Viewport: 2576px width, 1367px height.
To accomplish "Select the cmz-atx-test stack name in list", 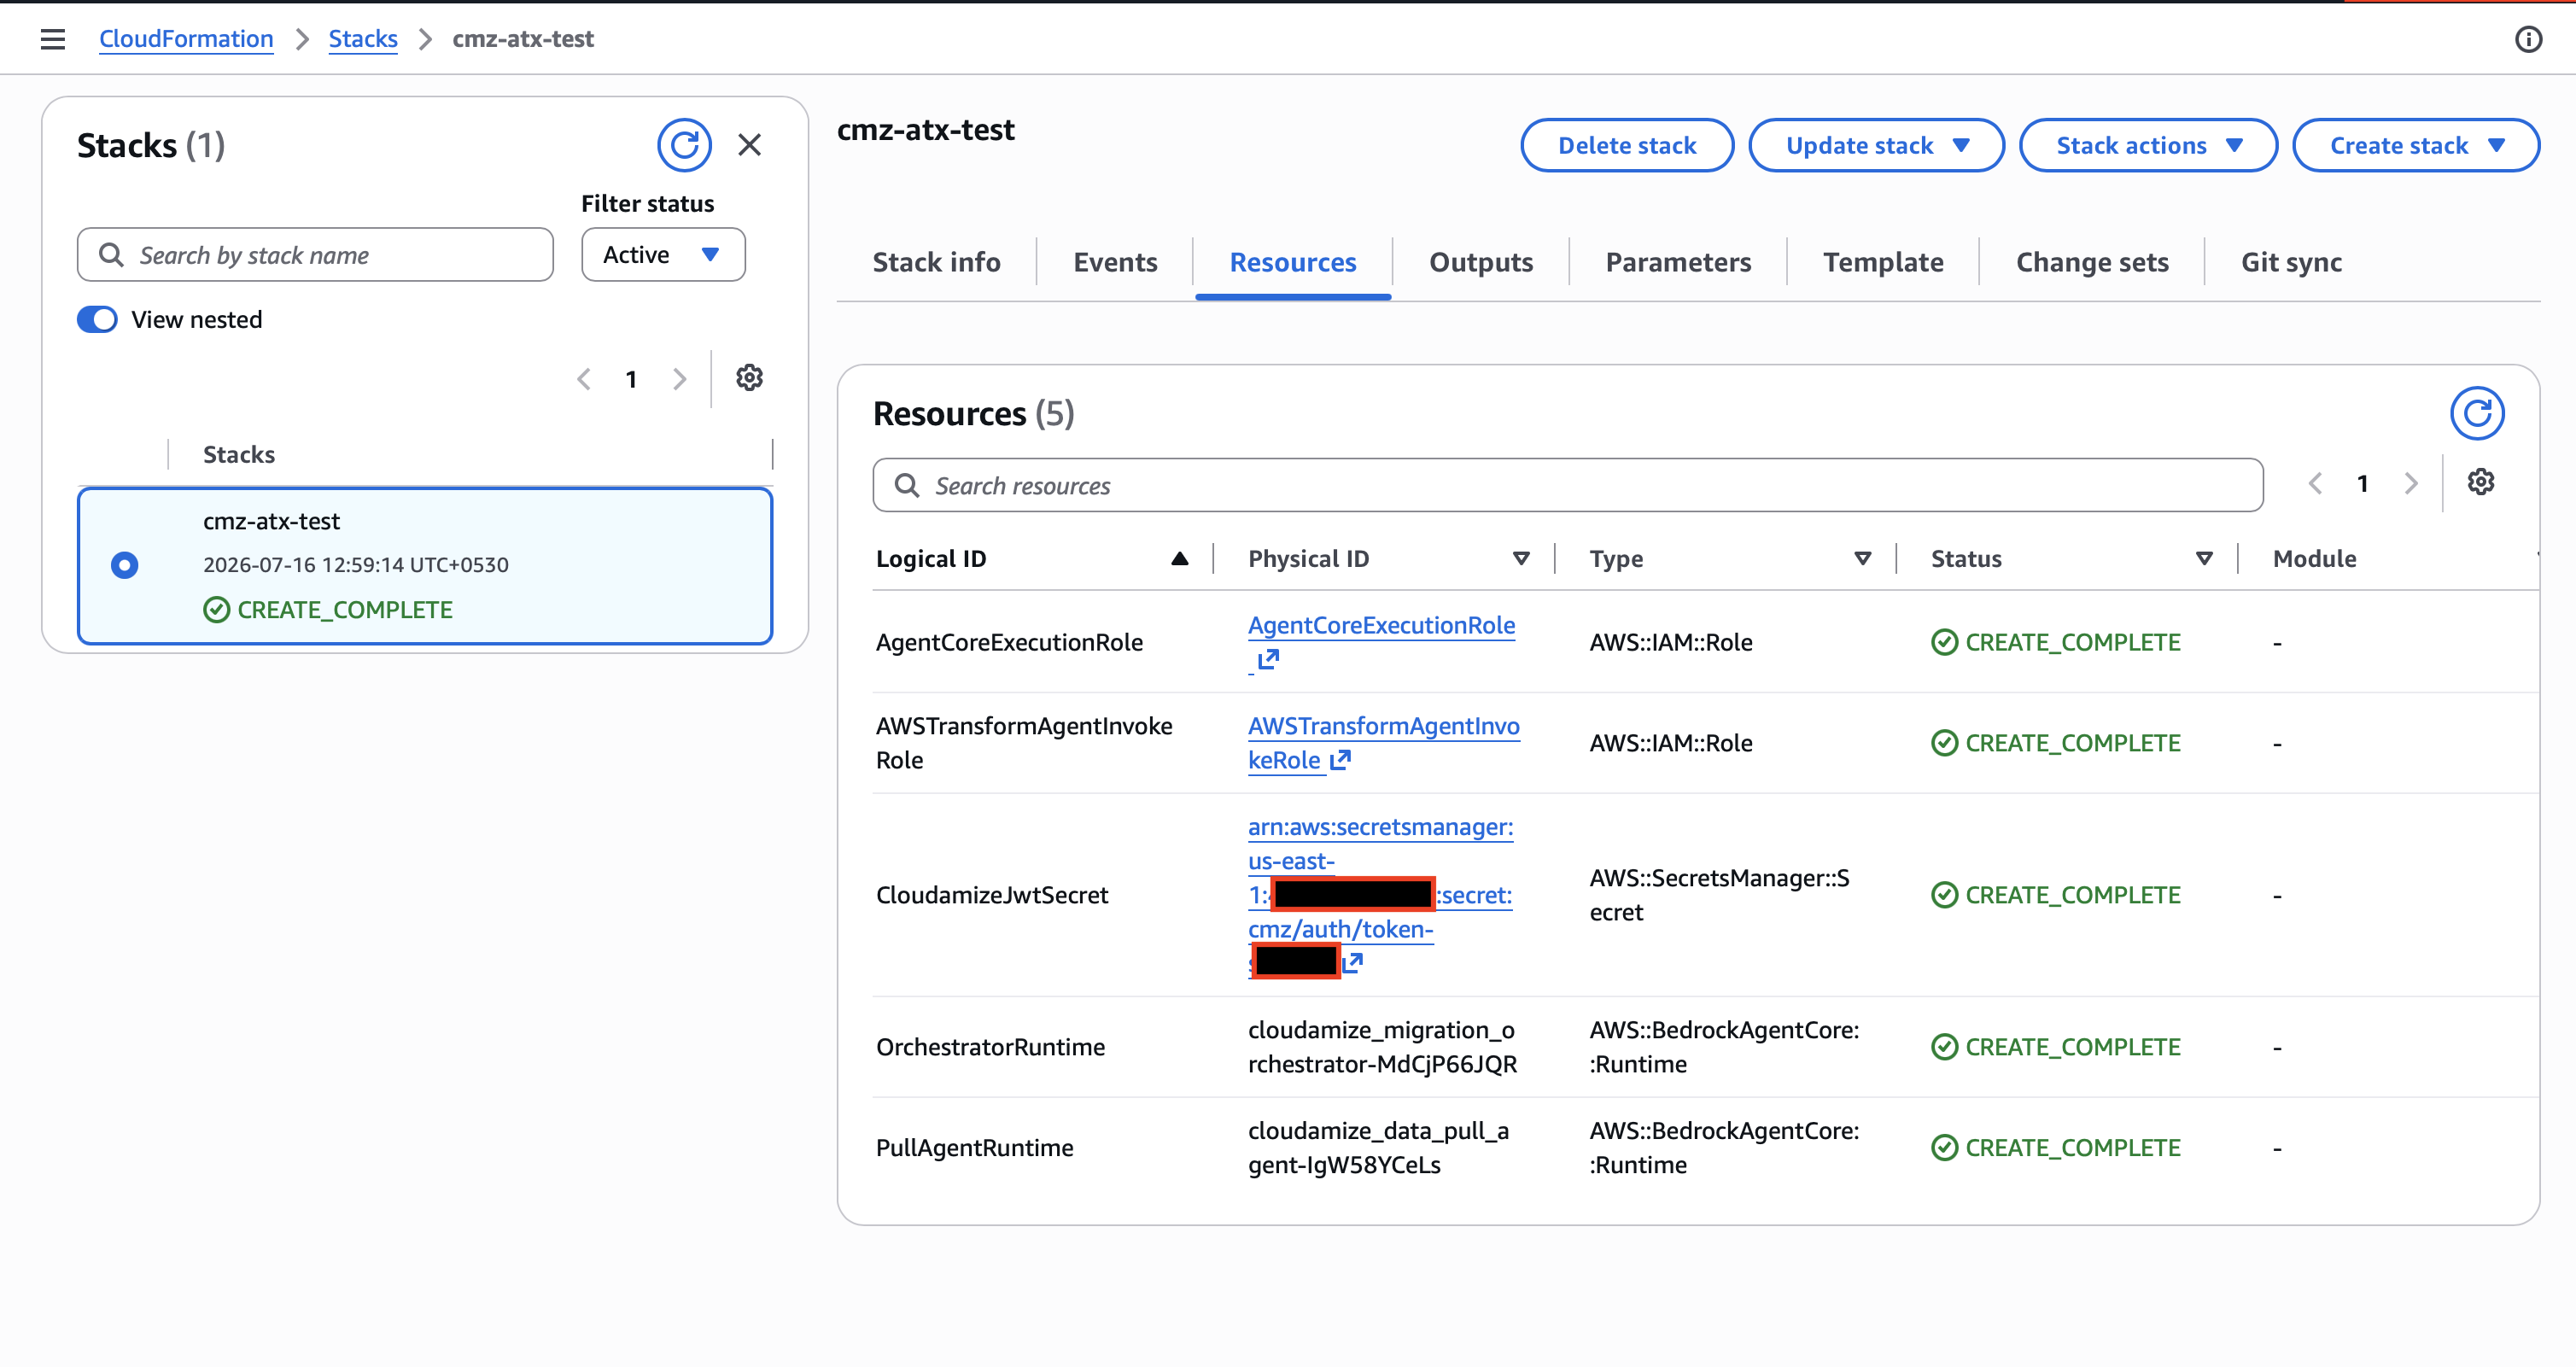I will click(x=271, y=521).
